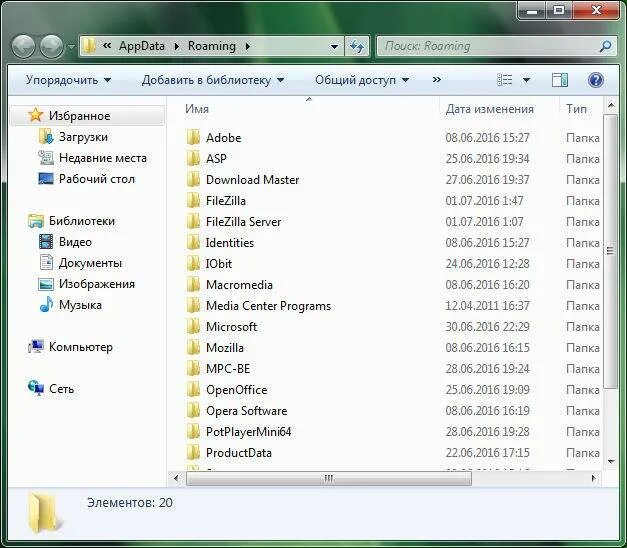The height and width of the screenshot is (548, 627).
Task: Select the Macromedia folder icon
Action: [x=193, y=284]
